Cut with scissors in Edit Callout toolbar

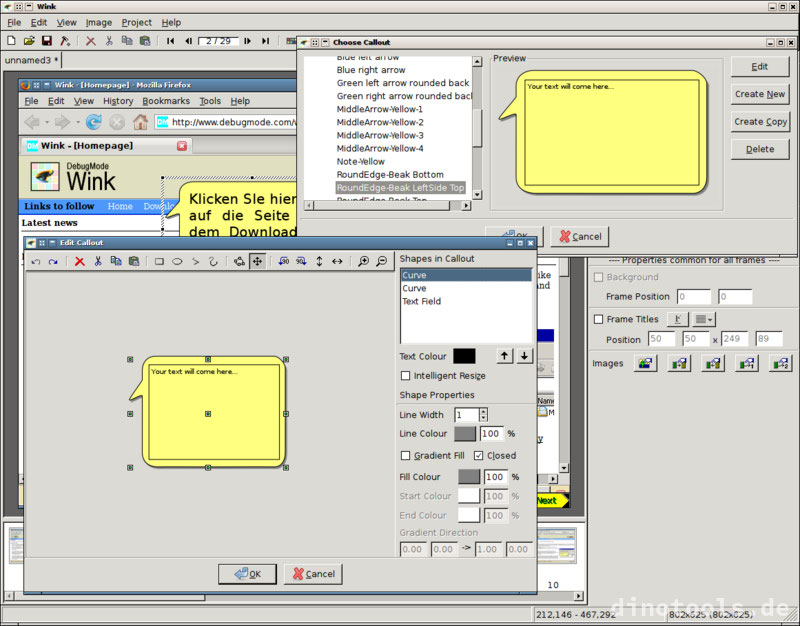click(x=97, y=262)
